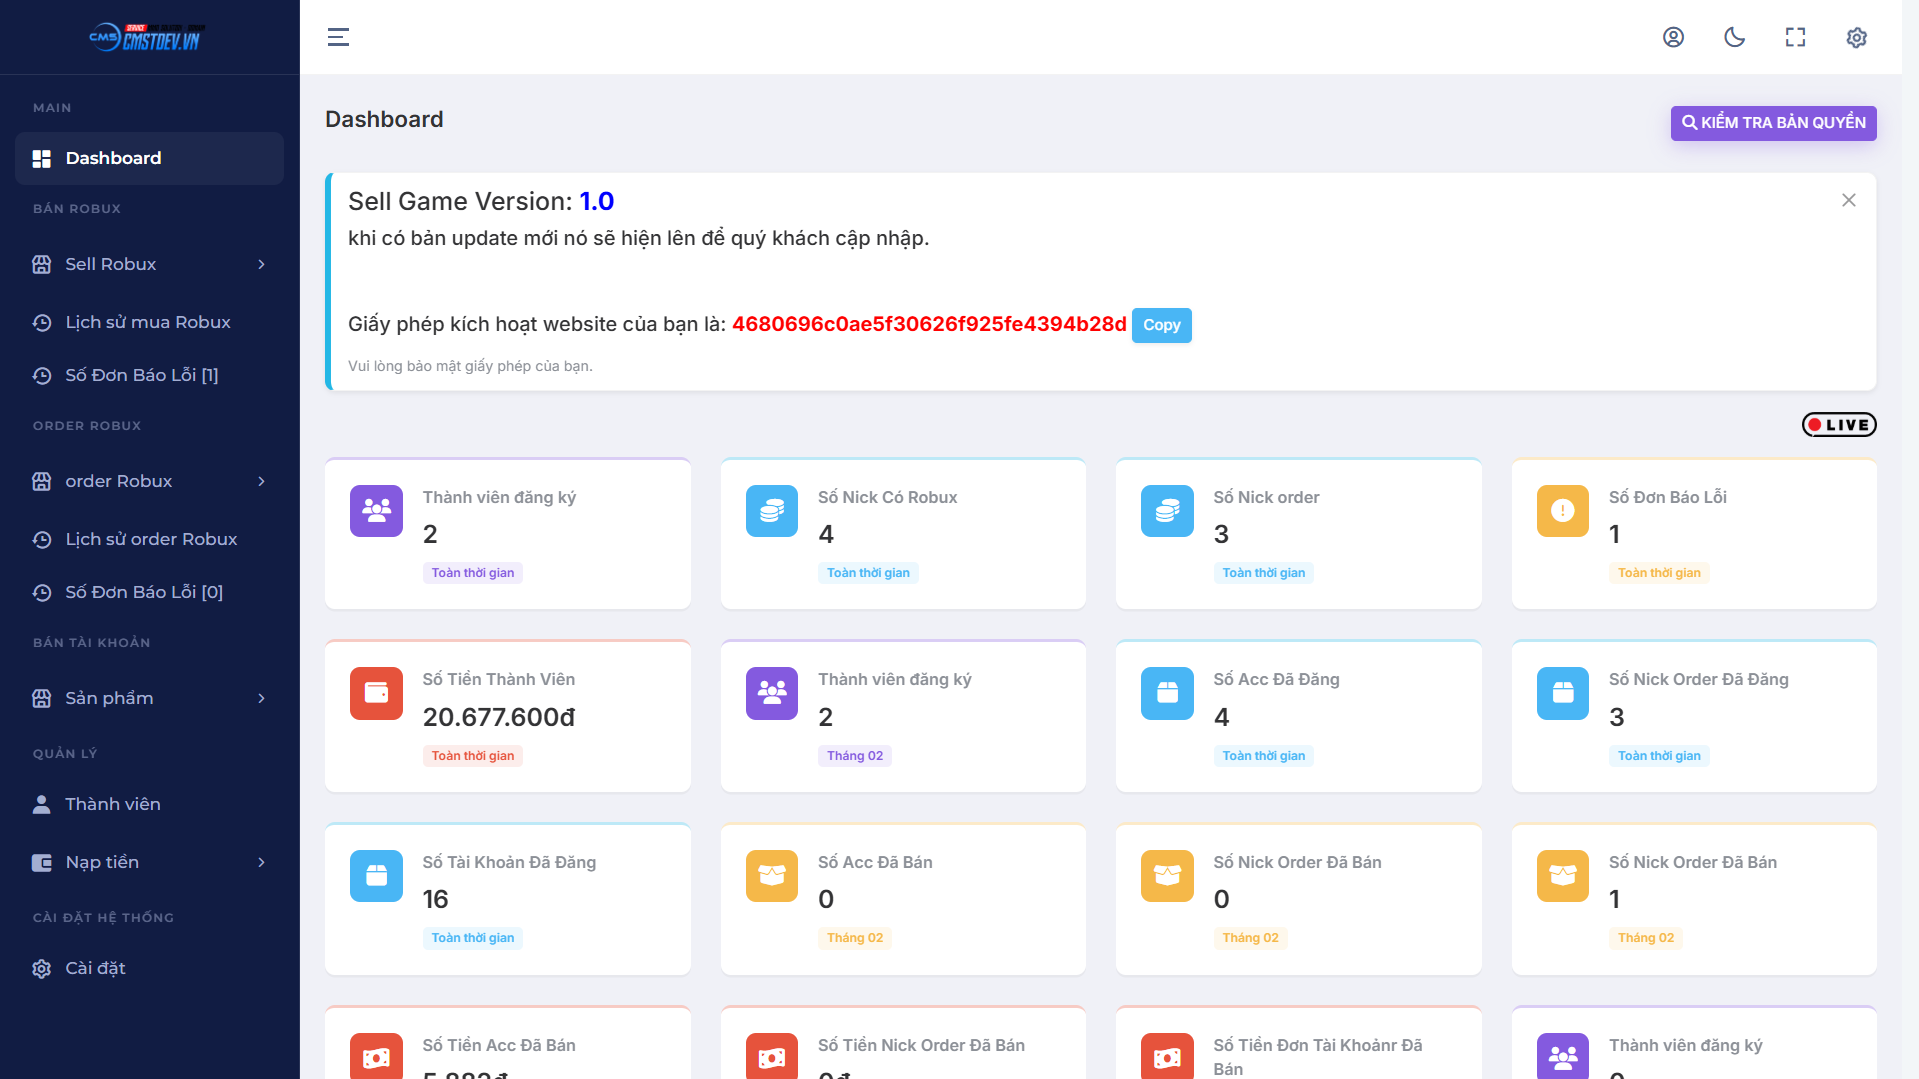Click the KIỂM TRA BẢN QUYỀN button
This screenshot has width=1919, height=1079.
[x=1773, y=123]
